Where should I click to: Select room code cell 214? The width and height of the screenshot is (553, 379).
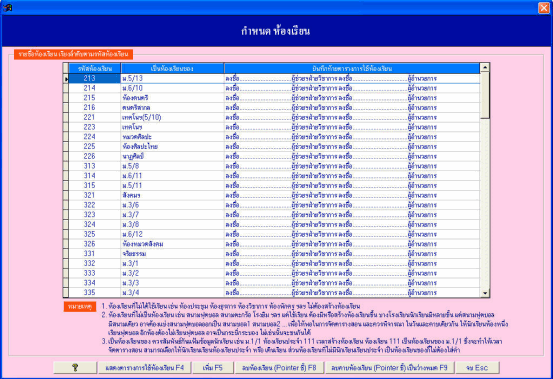[95, 88]
